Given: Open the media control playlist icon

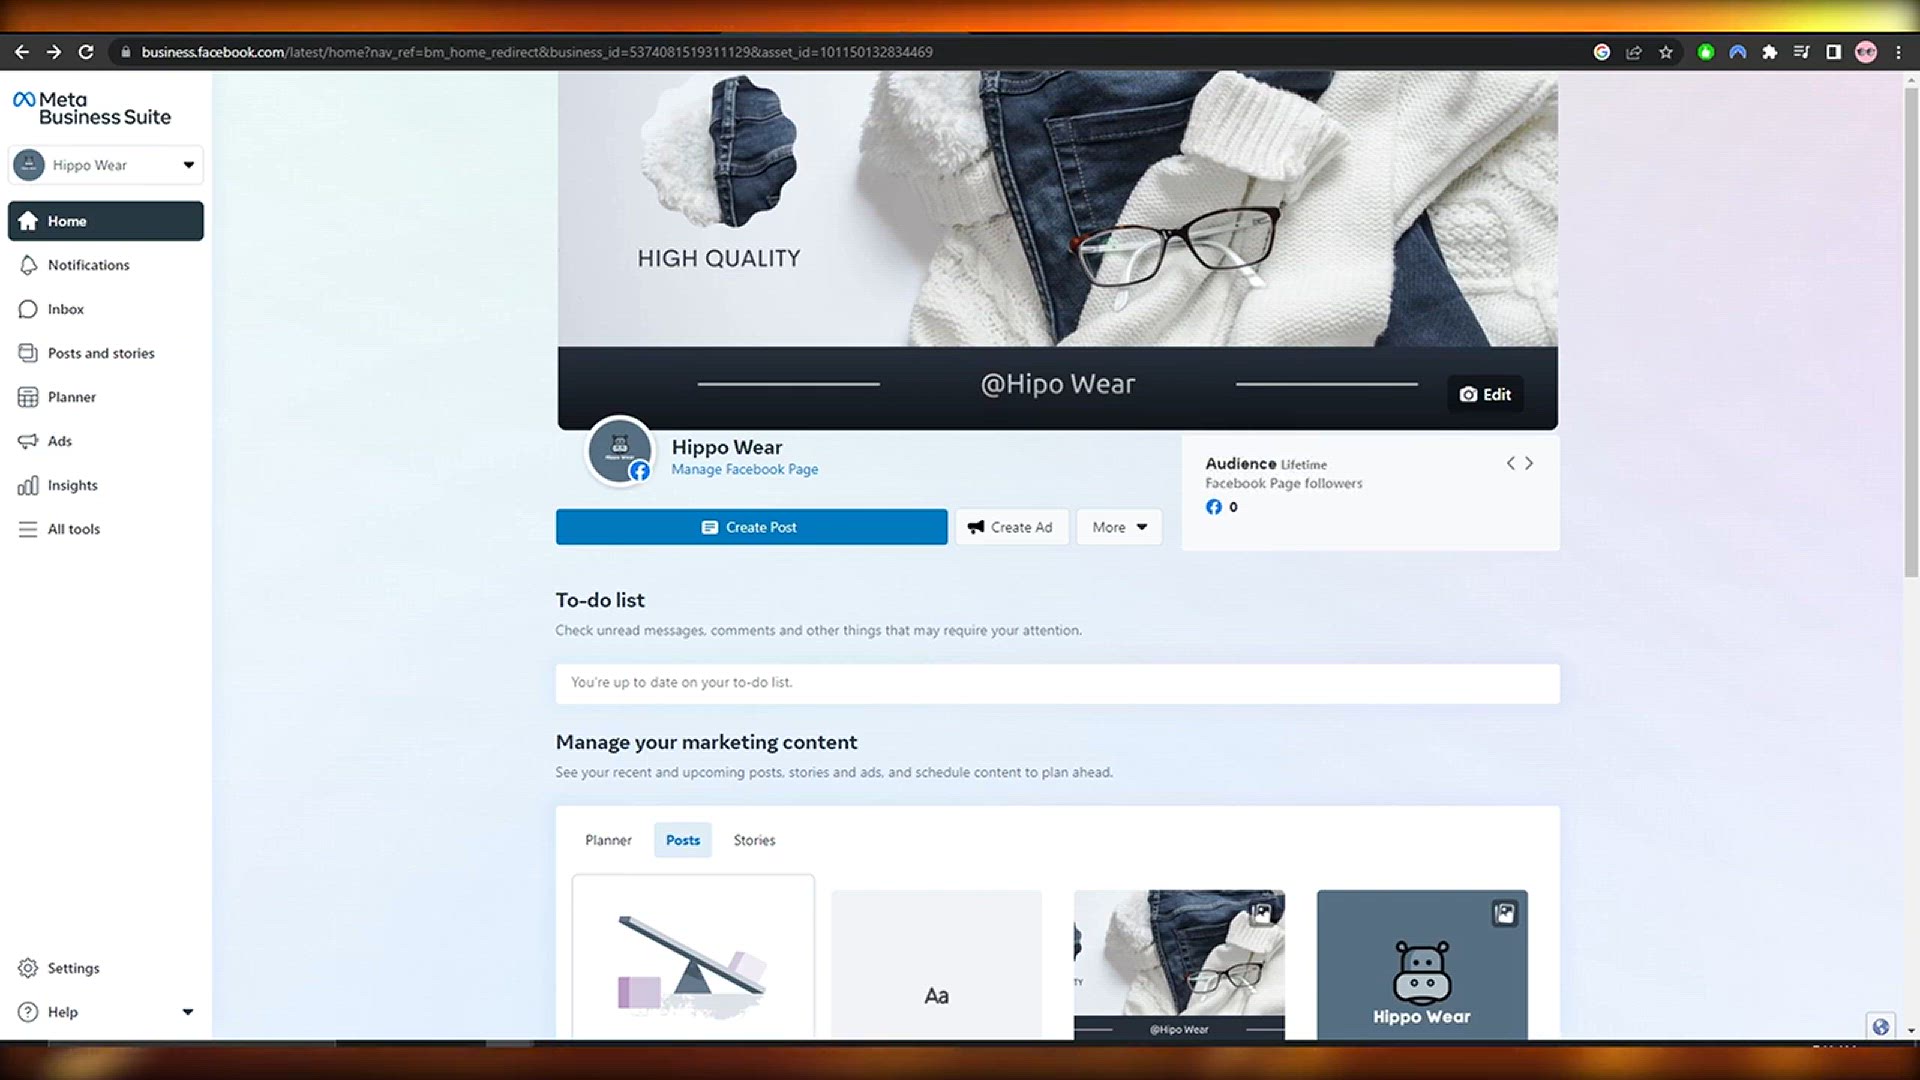Looking at the screenshot, I should tap(1802, 52).
